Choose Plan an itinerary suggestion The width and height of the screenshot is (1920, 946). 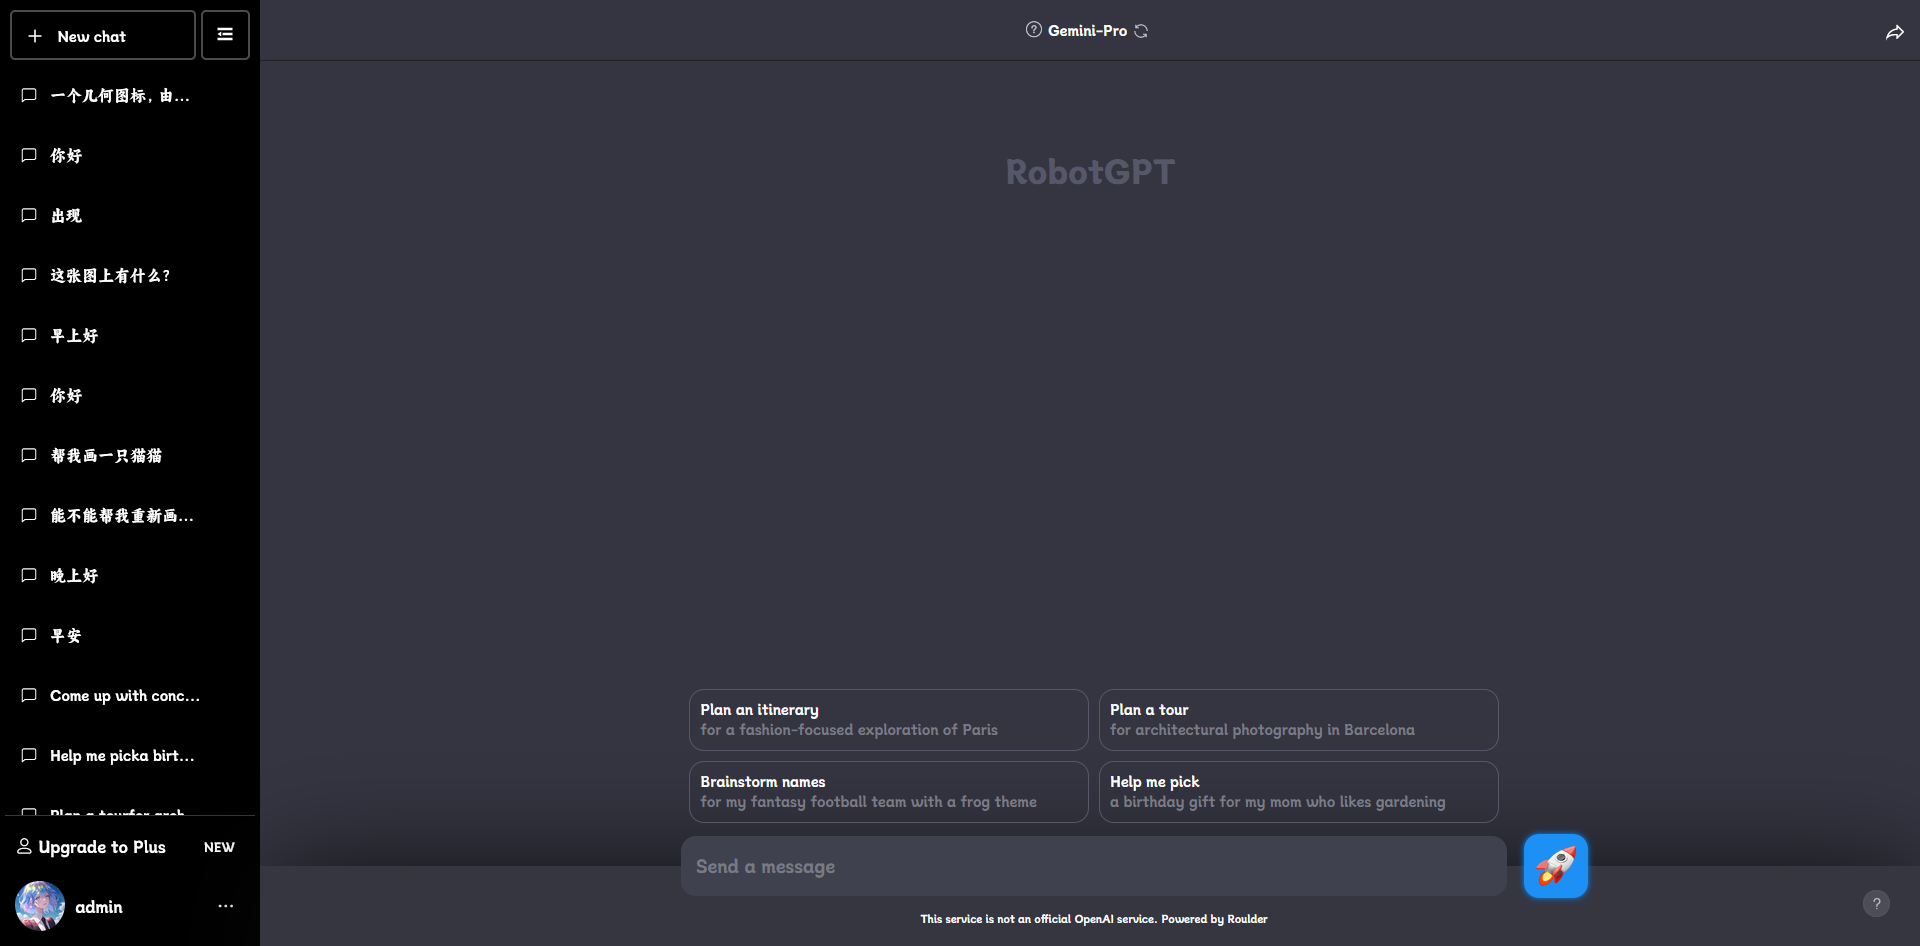click(888, 720)
